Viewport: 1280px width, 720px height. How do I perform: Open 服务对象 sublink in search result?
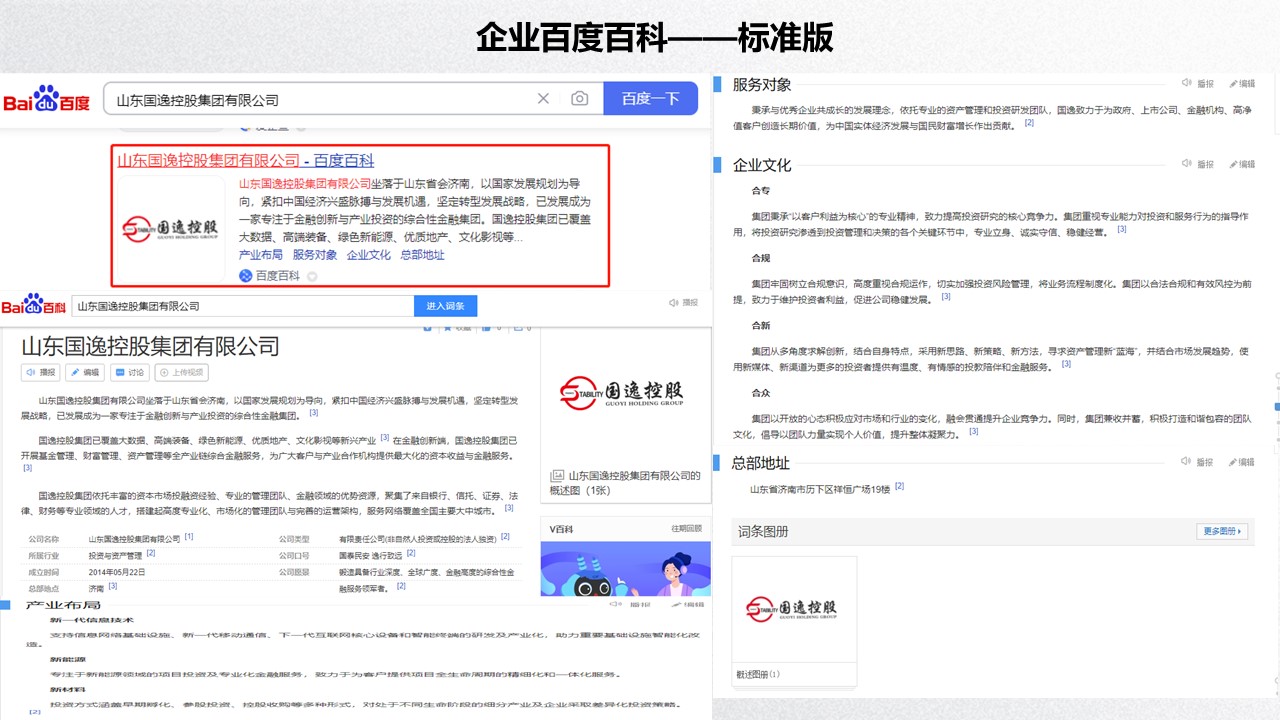tap(315, 255)
